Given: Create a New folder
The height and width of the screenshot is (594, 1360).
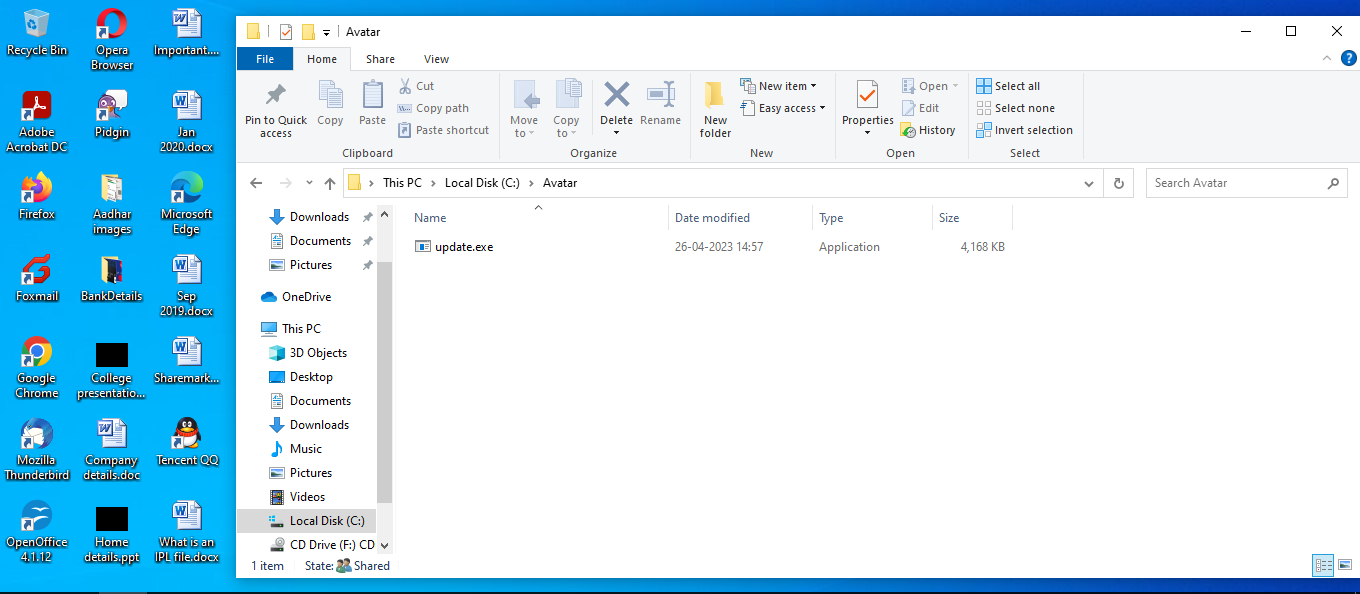Looking at the screenshot, I should pos(714,107).
